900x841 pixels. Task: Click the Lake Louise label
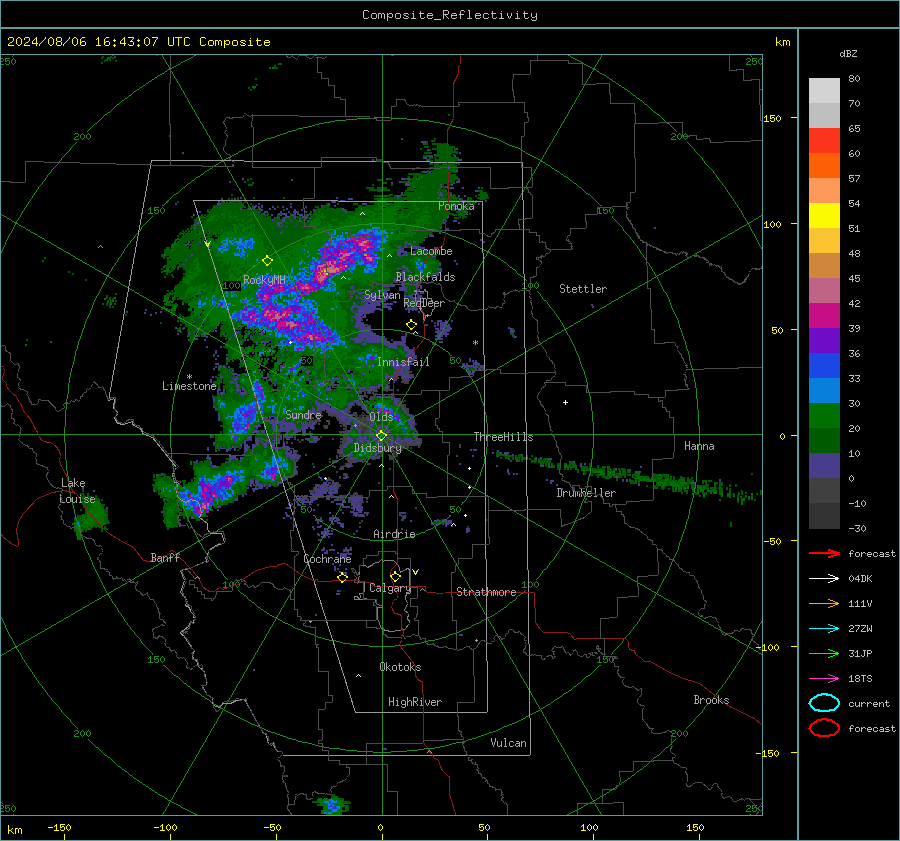pos(77,491)
